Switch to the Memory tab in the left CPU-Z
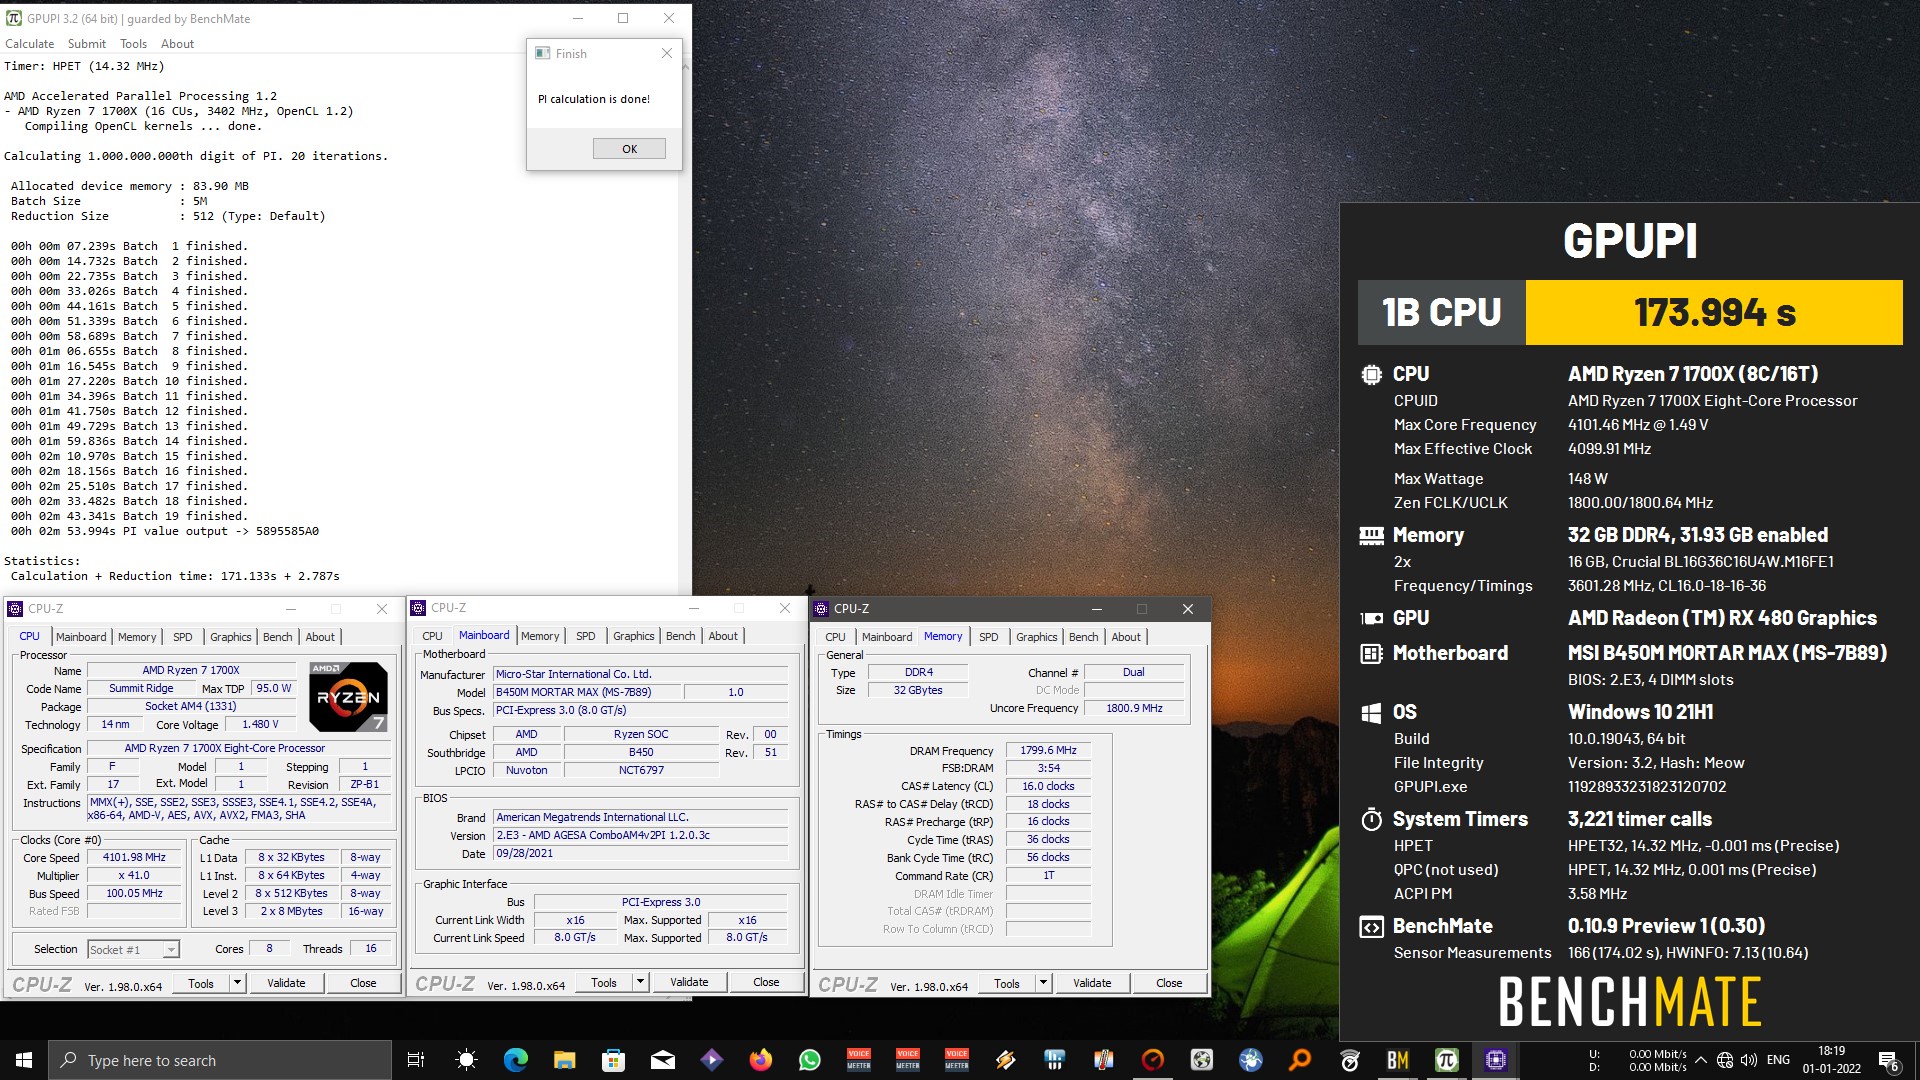Image resolution: width=1920 pixels, height=1080 pixels. [x=137, y=637]
